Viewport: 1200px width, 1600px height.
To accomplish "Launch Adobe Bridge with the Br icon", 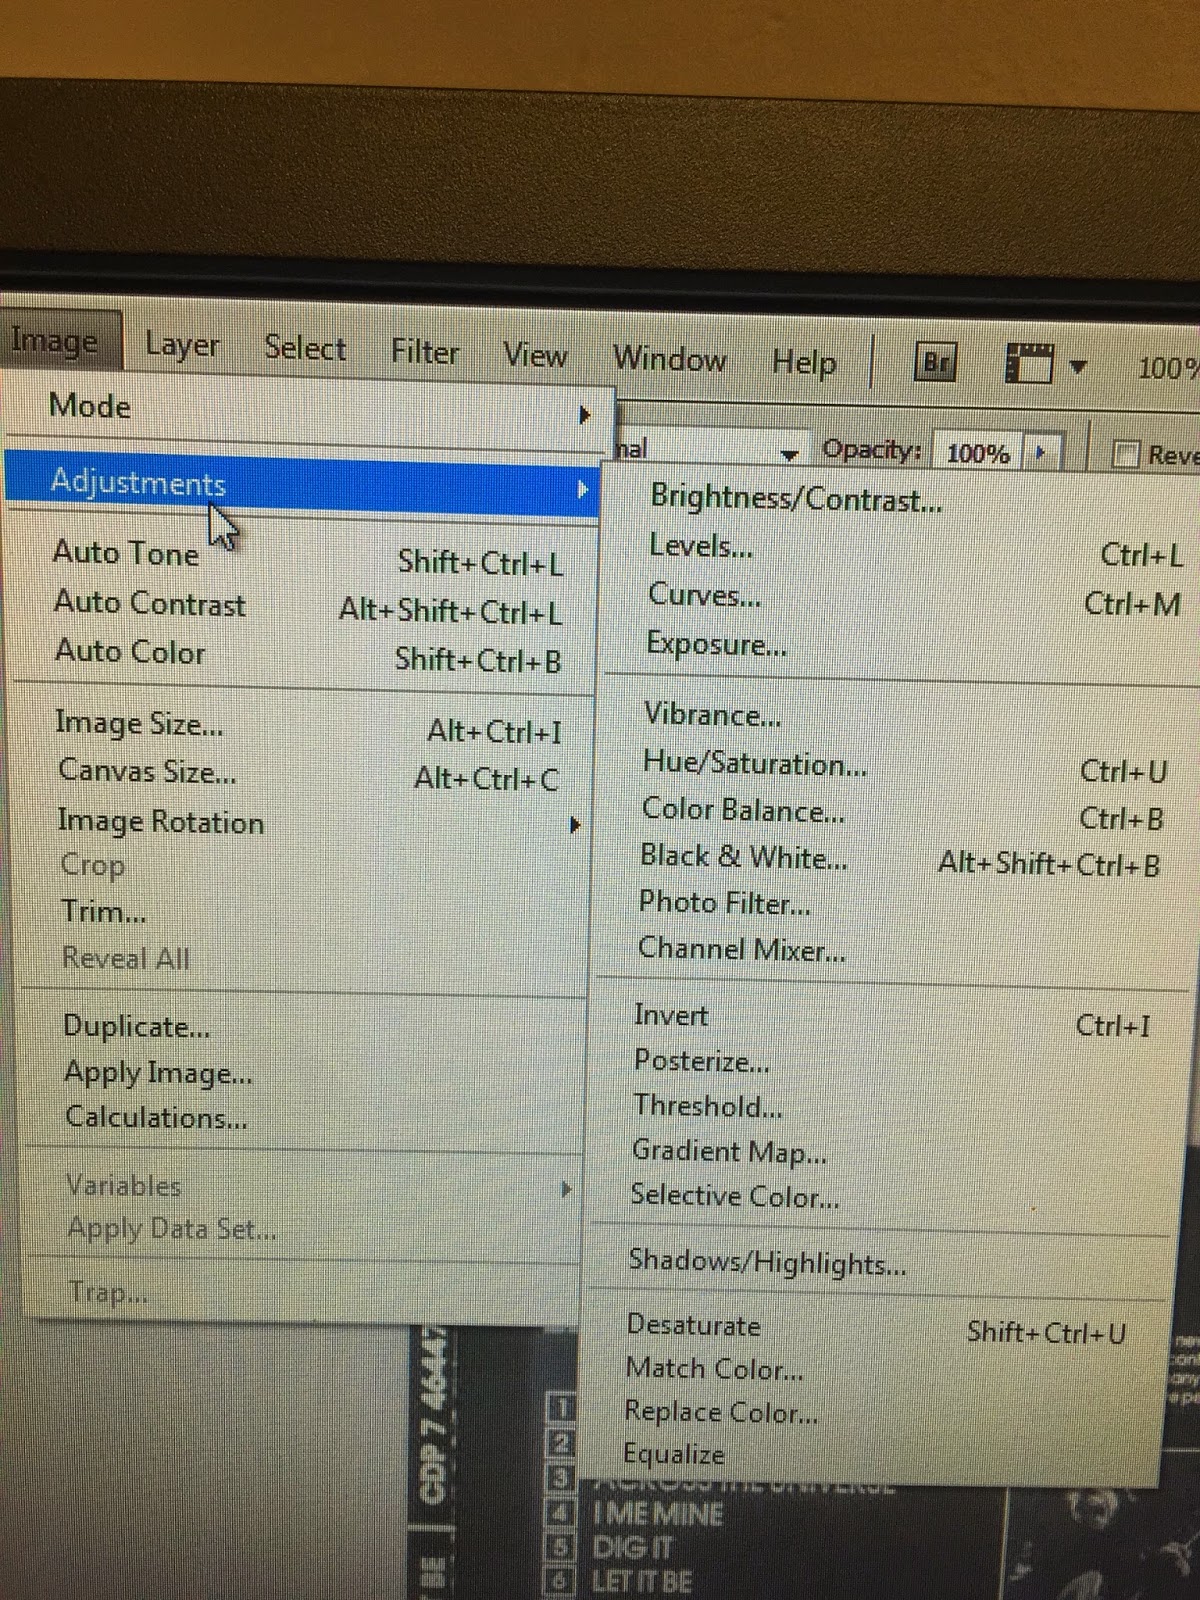I will (937, 362).
